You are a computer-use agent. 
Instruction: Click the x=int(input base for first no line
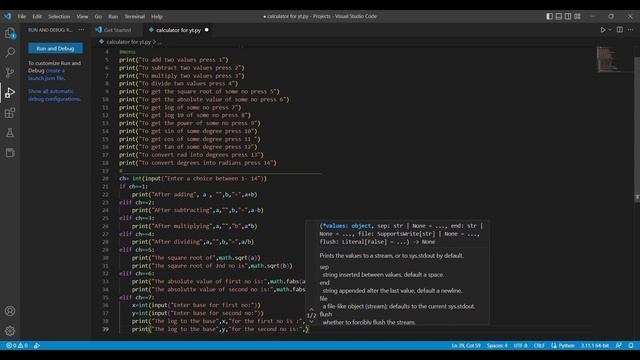pyautogui.click(x=196, y=305)
